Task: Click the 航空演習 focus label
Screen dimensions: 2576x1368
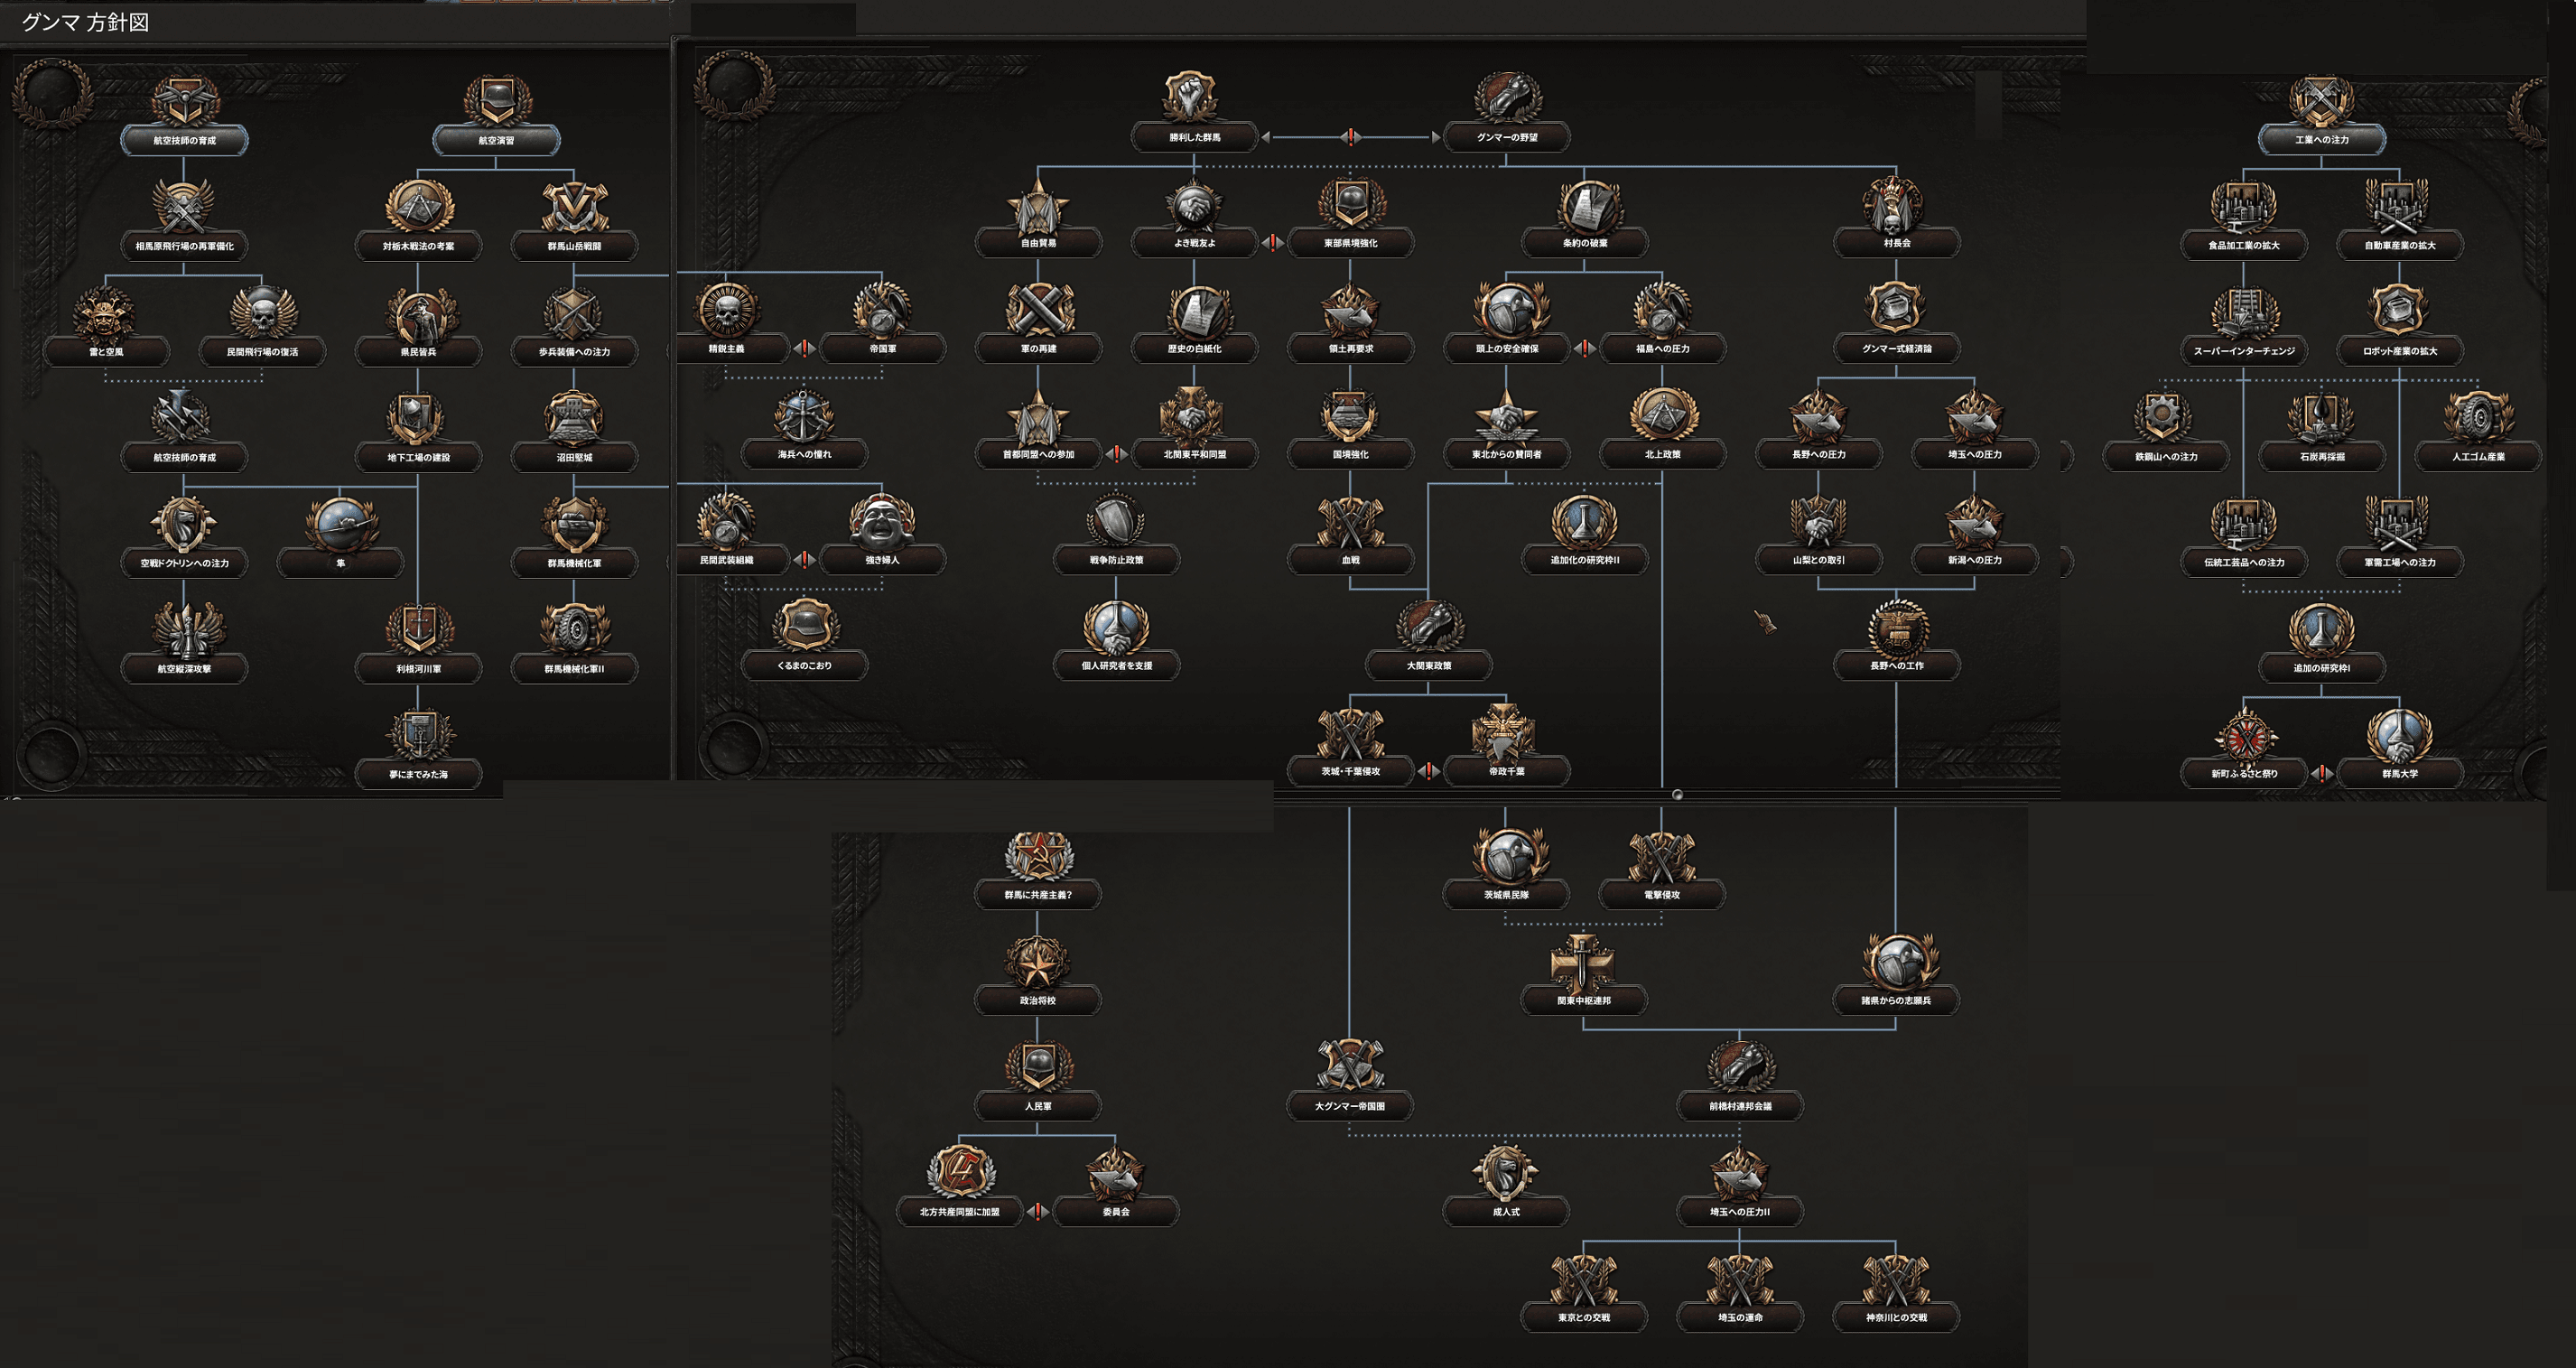Action: pyautogui.click(x=496, y=141)
